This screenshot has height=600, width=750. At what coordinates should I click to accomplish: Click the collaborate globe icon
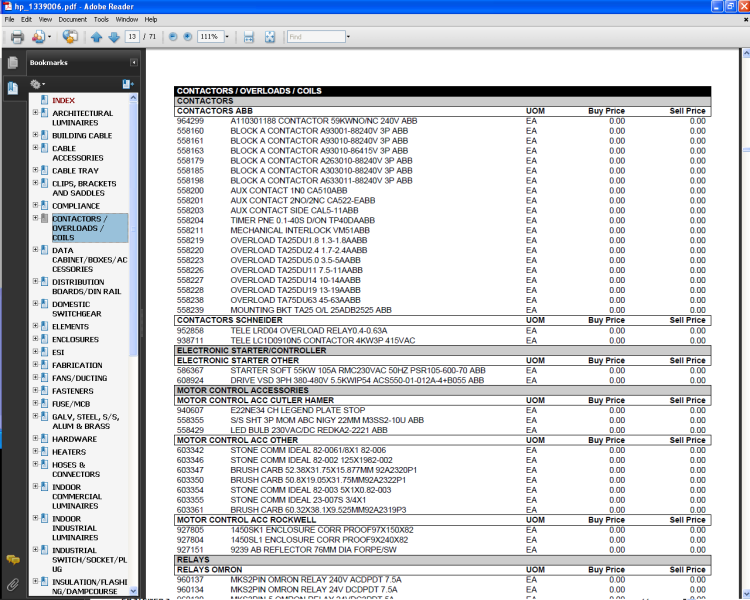point(70,37)
